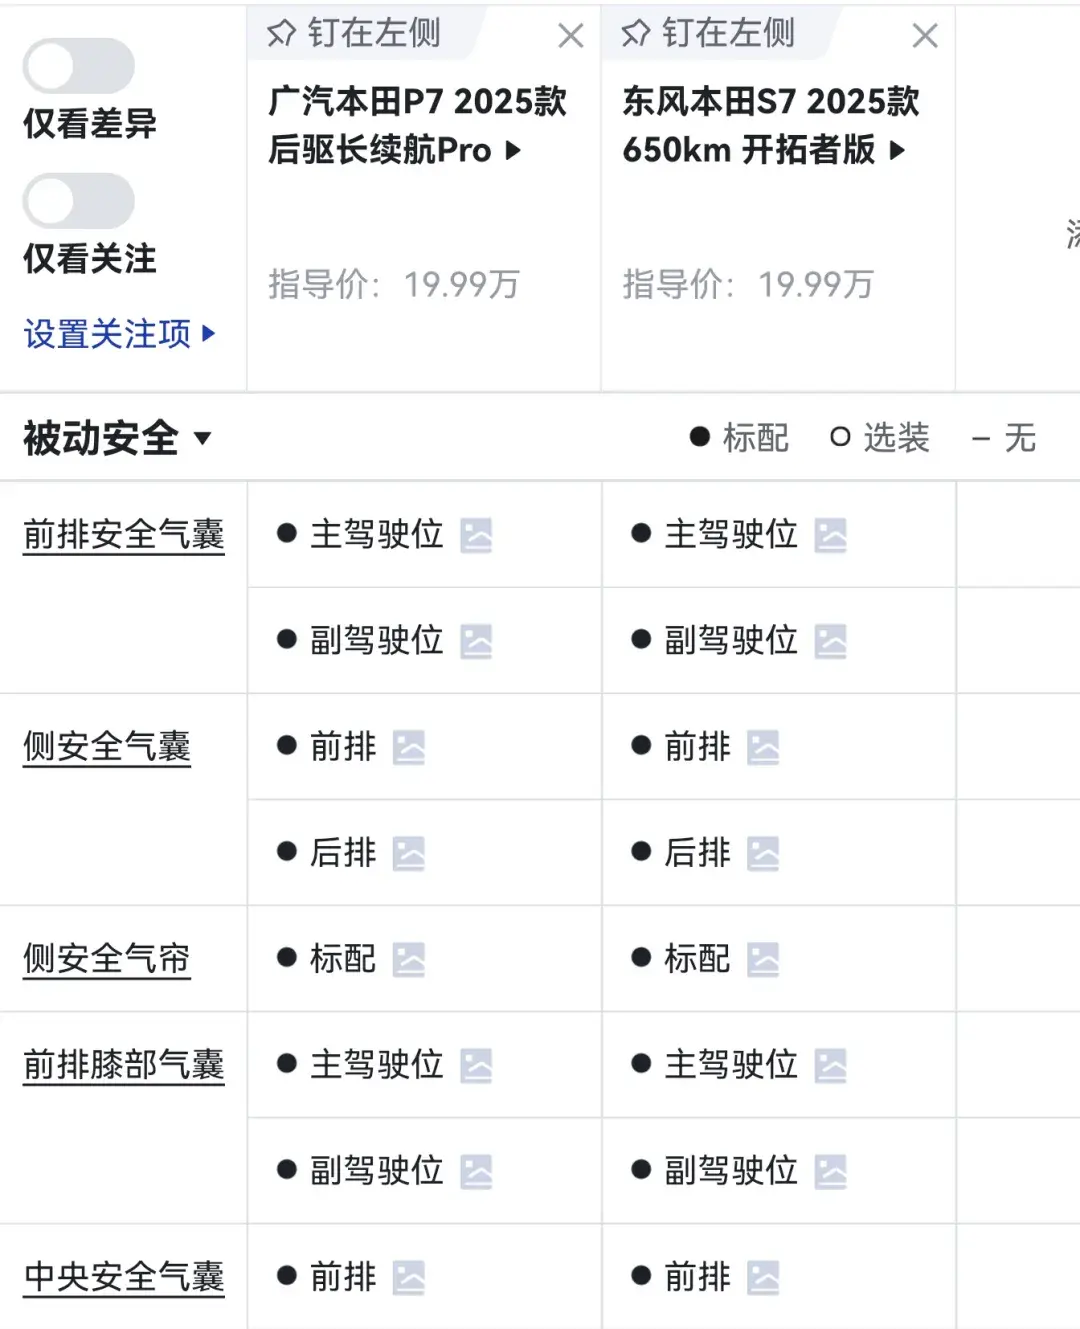Enable the 仅看关注 switch
Viewport: 1080px width, 1329px height.
79,201
